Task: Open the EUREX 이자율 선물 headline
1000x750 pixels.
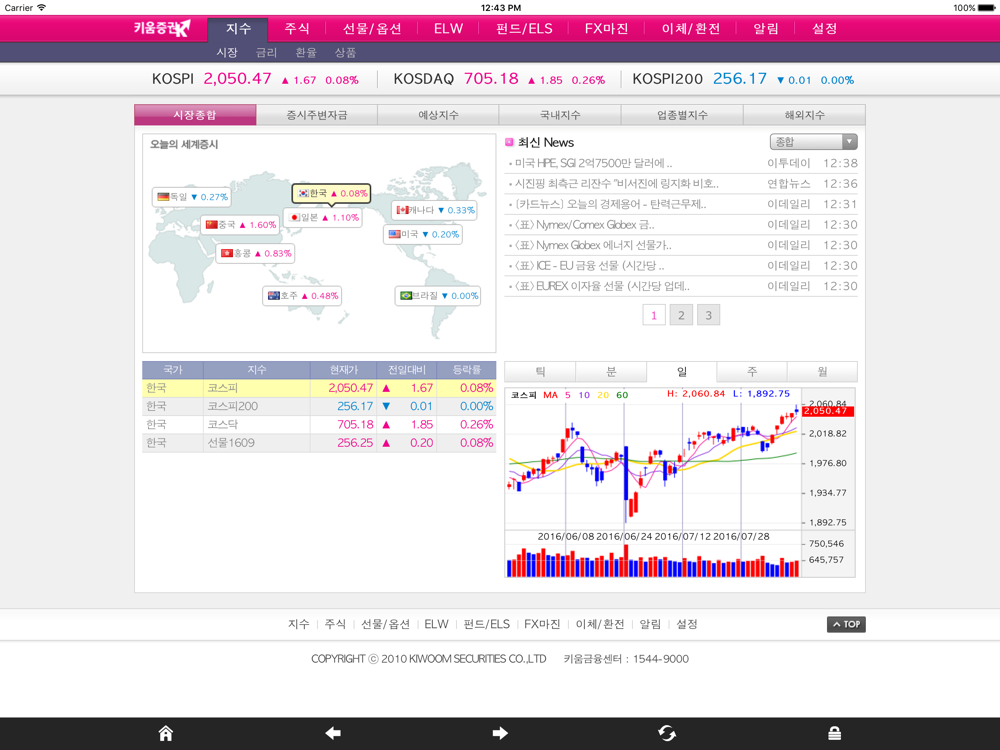Action: pyautogui.click(x=602, y=286)
